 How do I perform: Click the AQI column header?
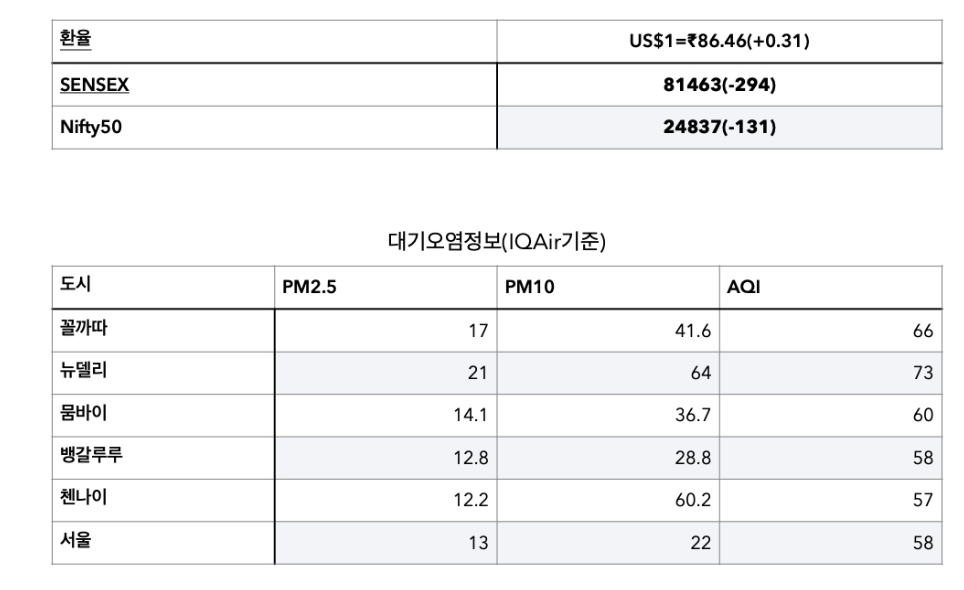tap(744, 287)
